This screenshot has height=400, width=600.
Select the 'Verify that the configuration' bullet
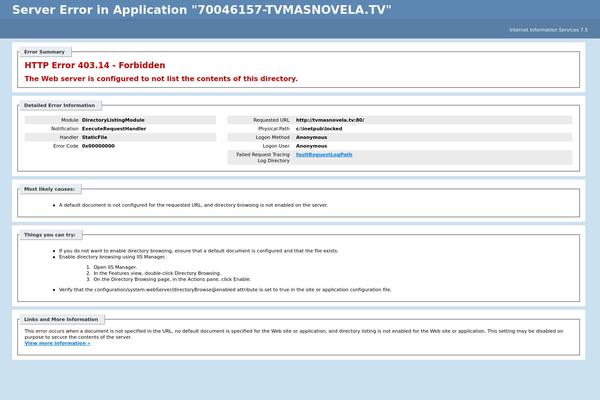(x=225, y=290)
